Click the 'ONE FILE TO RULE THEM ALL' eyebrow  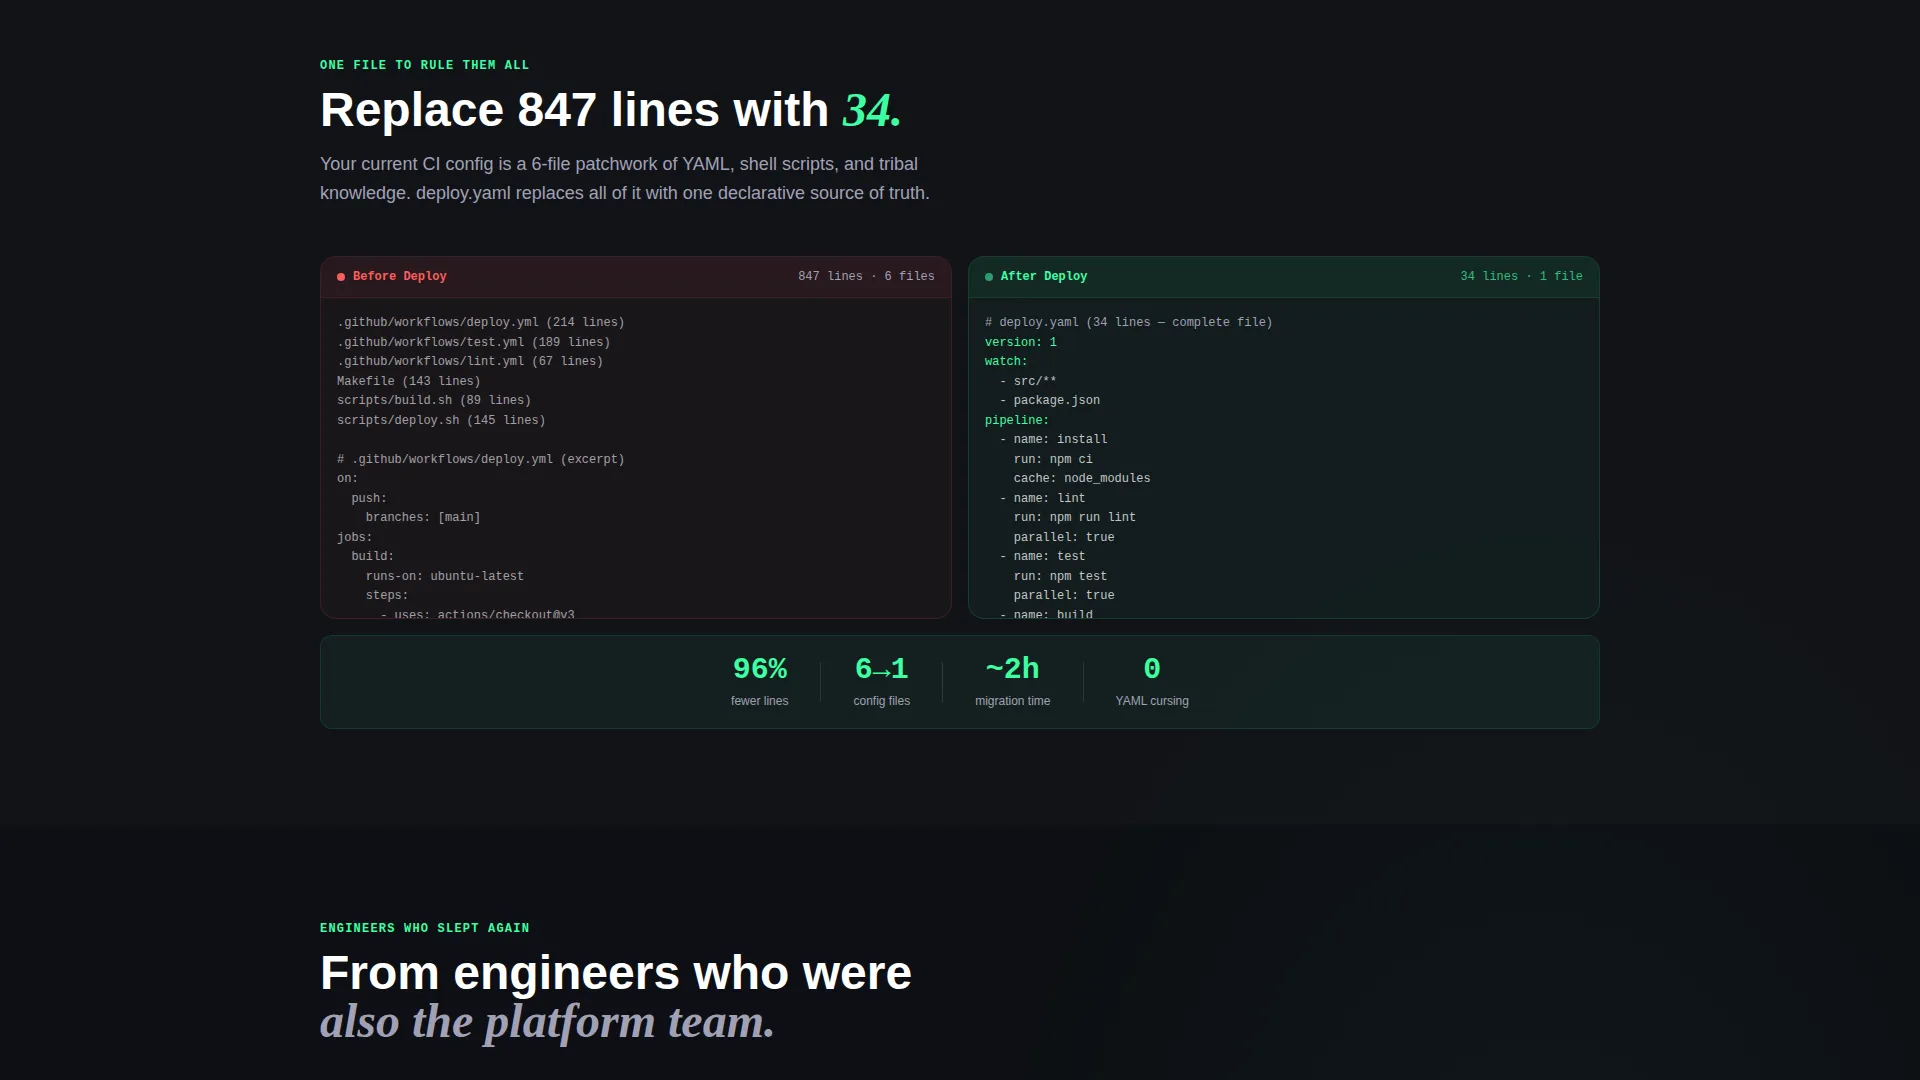[x=425, y=65]
